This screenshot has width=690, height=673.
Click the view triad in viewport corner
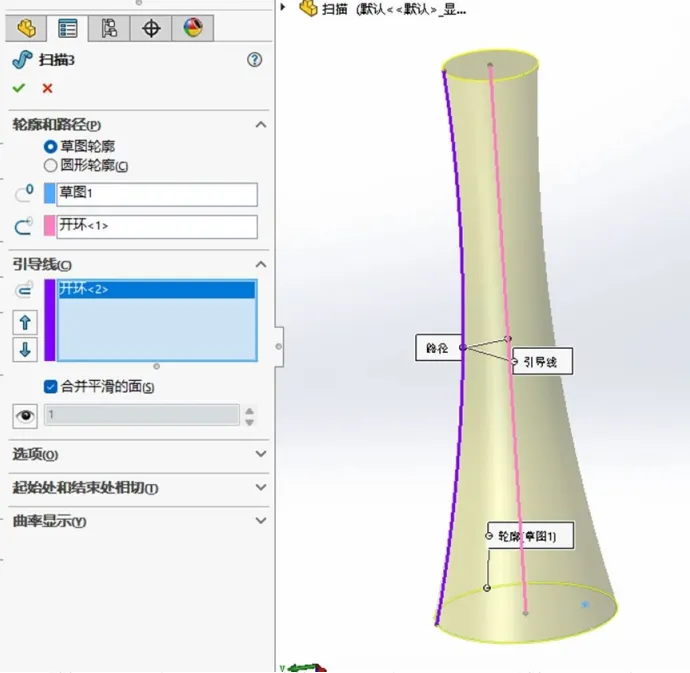(x=304, y=667)
